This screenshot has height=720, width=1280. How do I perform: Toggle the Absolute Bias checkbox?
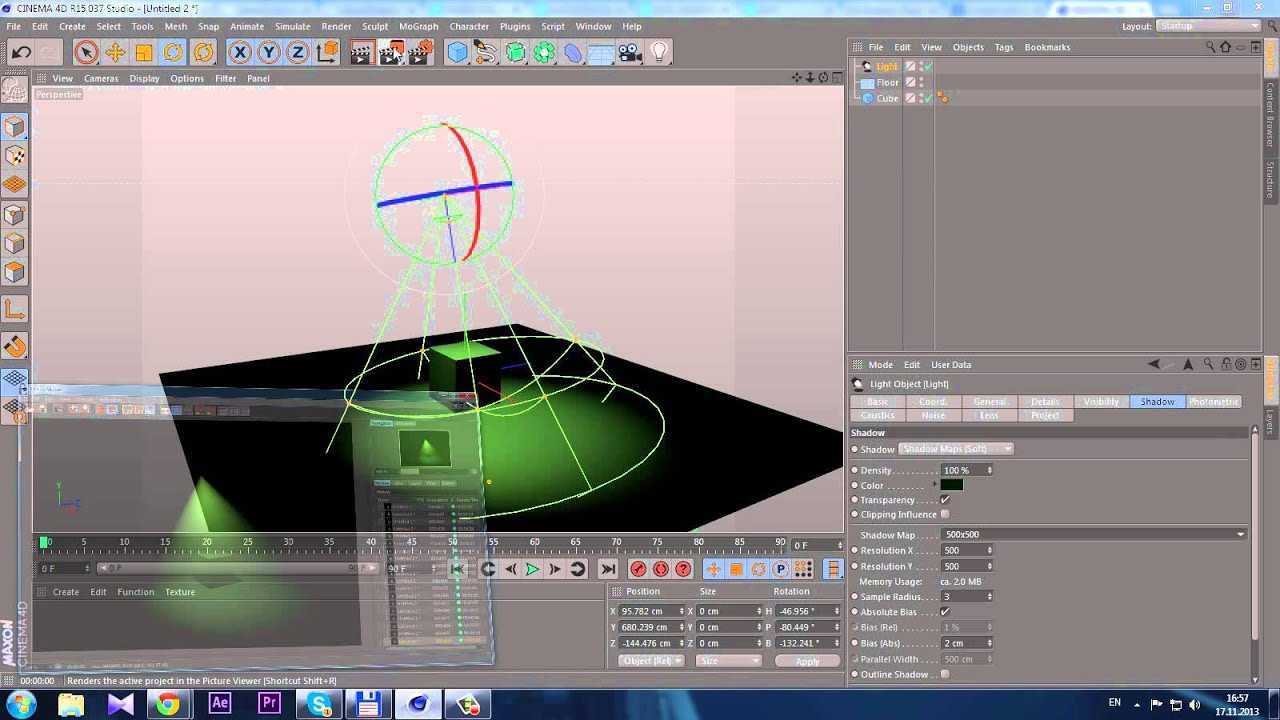tap(945, 612)
